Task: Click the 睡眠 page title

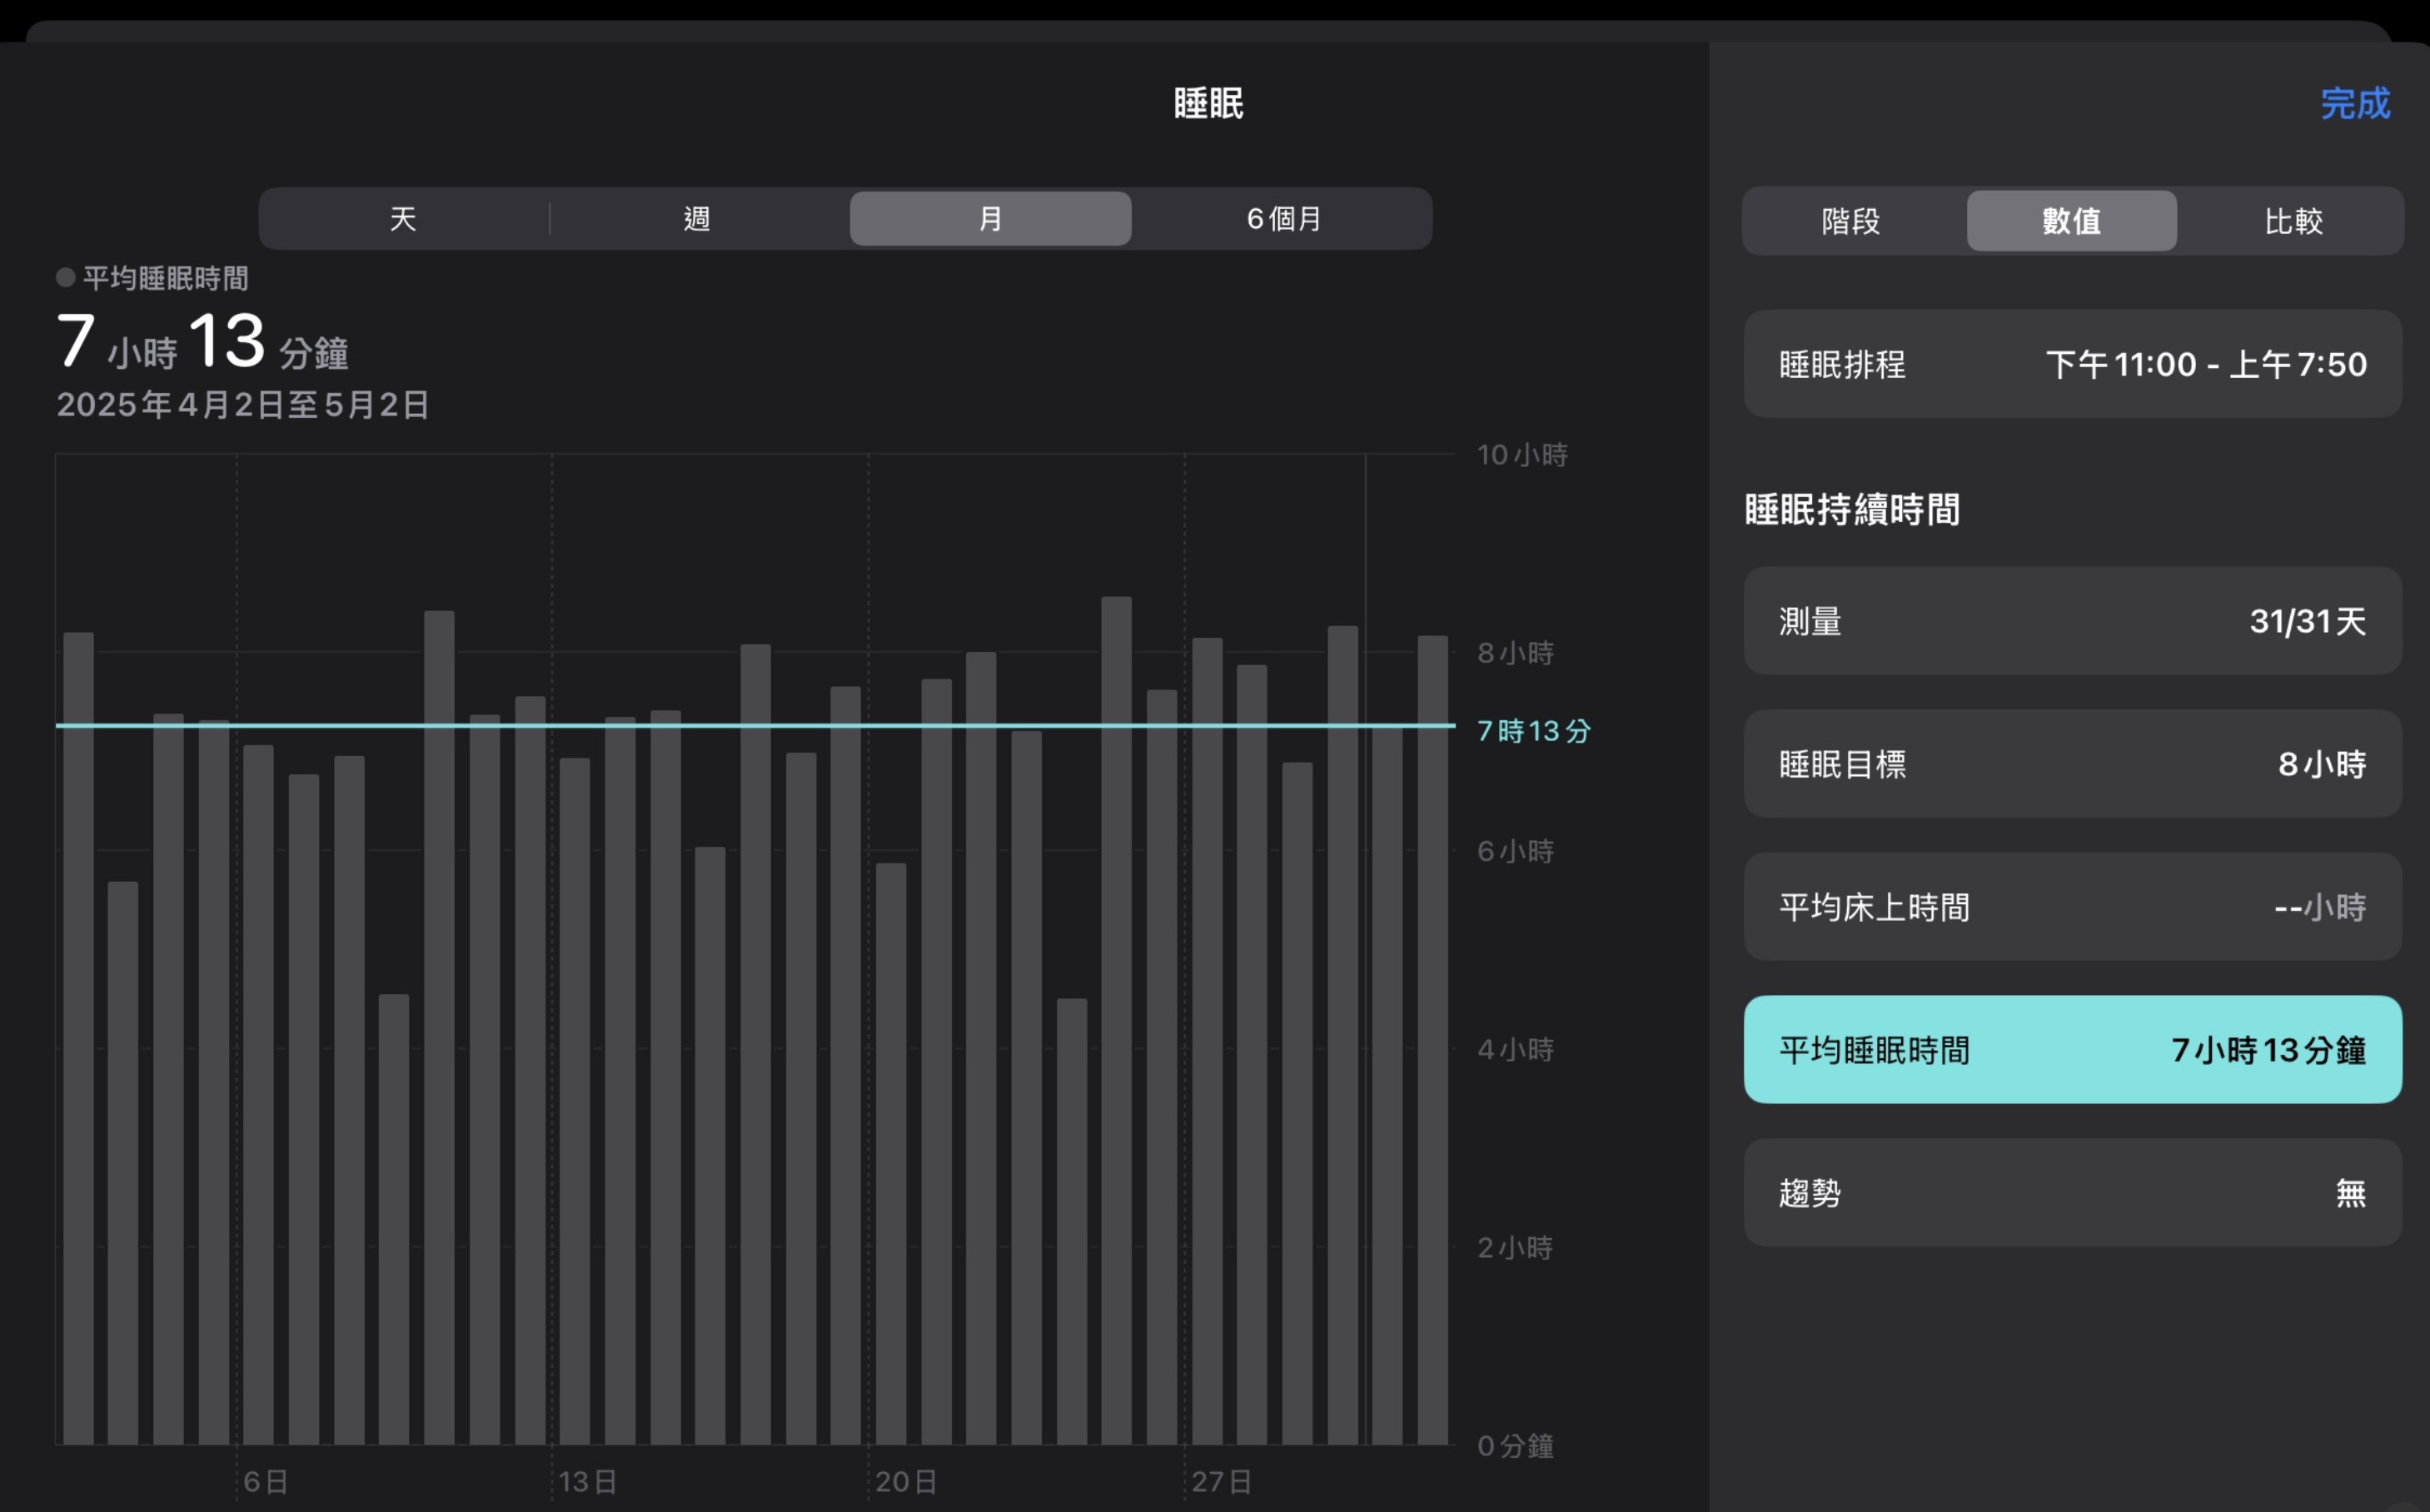Action: click(x=1208, y=104)
